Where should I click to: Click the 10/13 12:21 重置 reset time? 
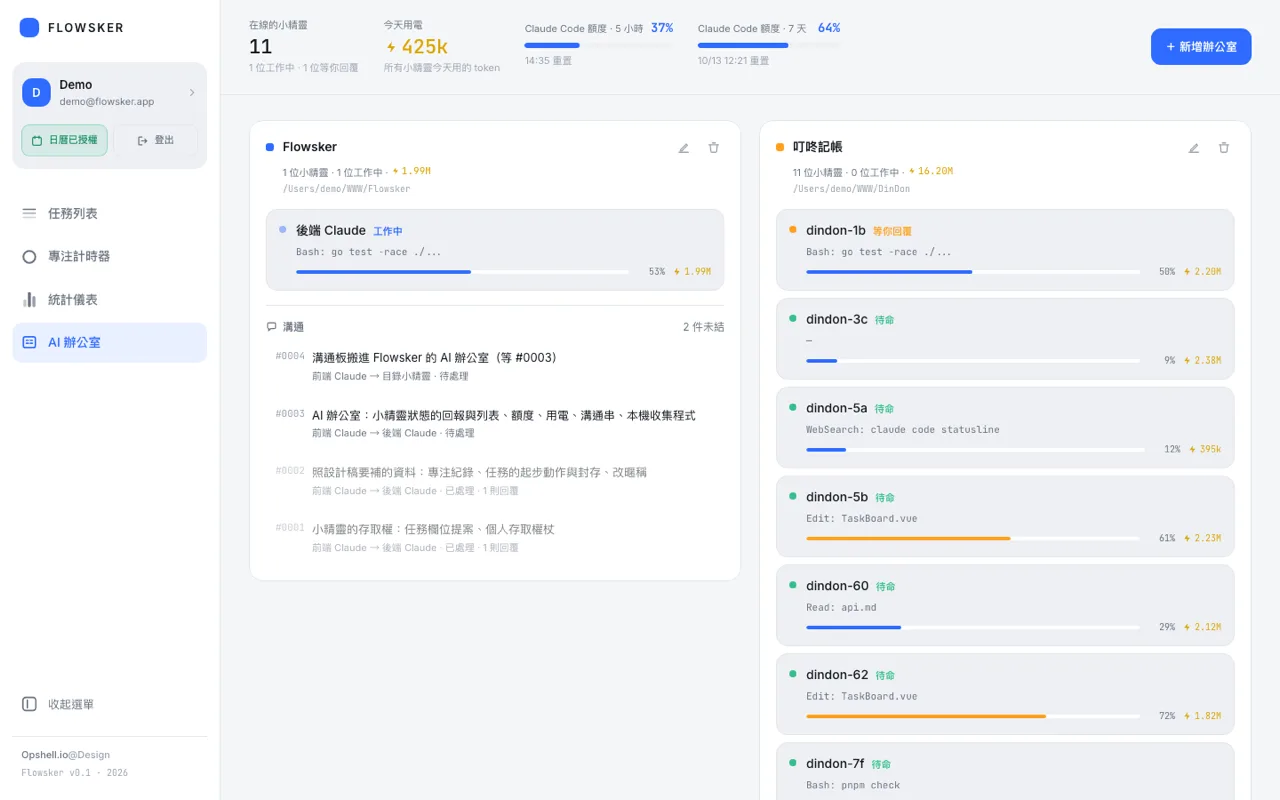click(734, 61)
